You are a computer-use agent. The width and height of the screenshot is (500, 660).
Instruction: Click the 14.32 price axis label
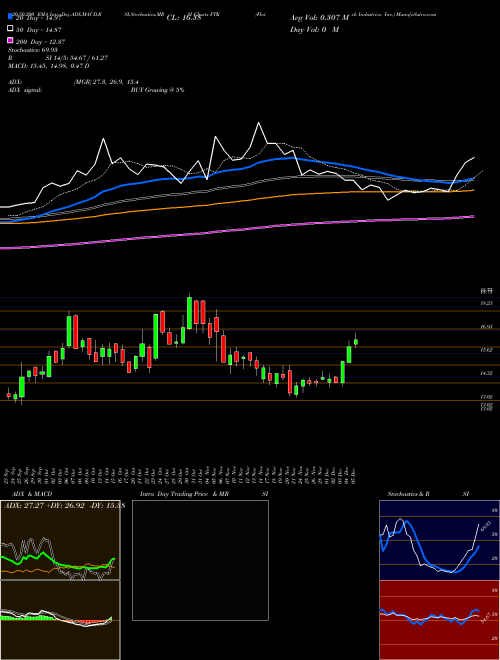[x=486, y=373]
